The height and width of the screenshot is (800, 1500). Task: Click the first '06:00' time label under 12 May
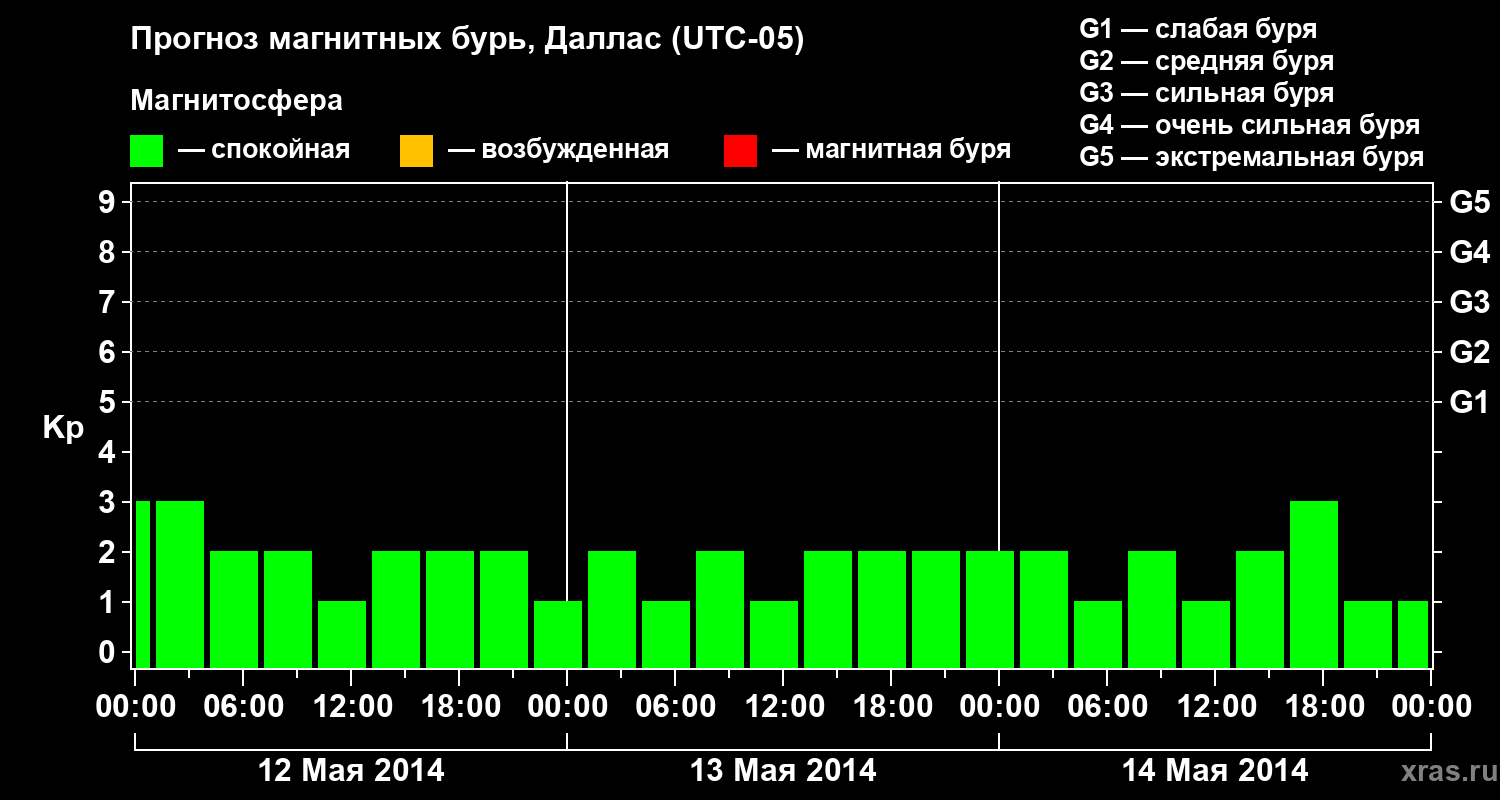[x=243, y=706]
